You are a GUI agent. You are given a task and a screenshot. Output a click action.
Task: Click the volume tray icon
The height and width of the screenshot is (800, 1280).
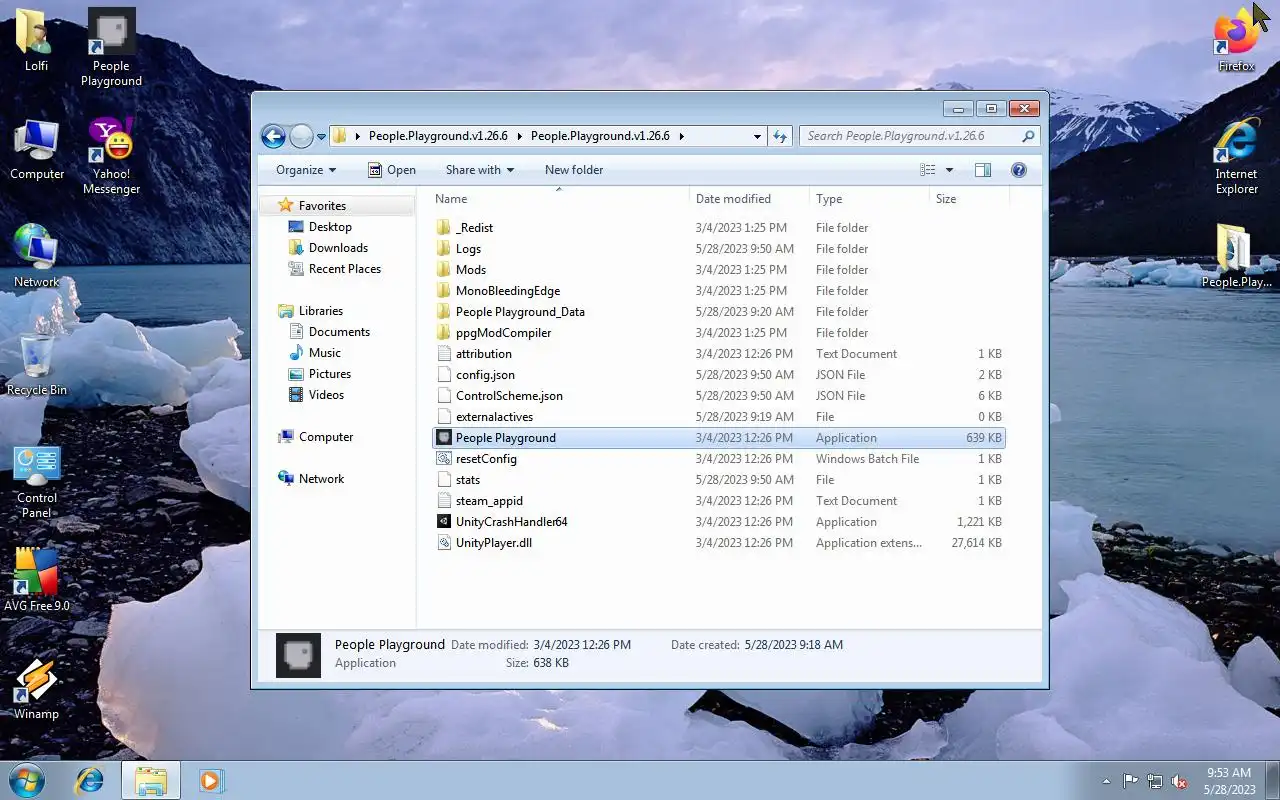click(x=1180, y=781)
